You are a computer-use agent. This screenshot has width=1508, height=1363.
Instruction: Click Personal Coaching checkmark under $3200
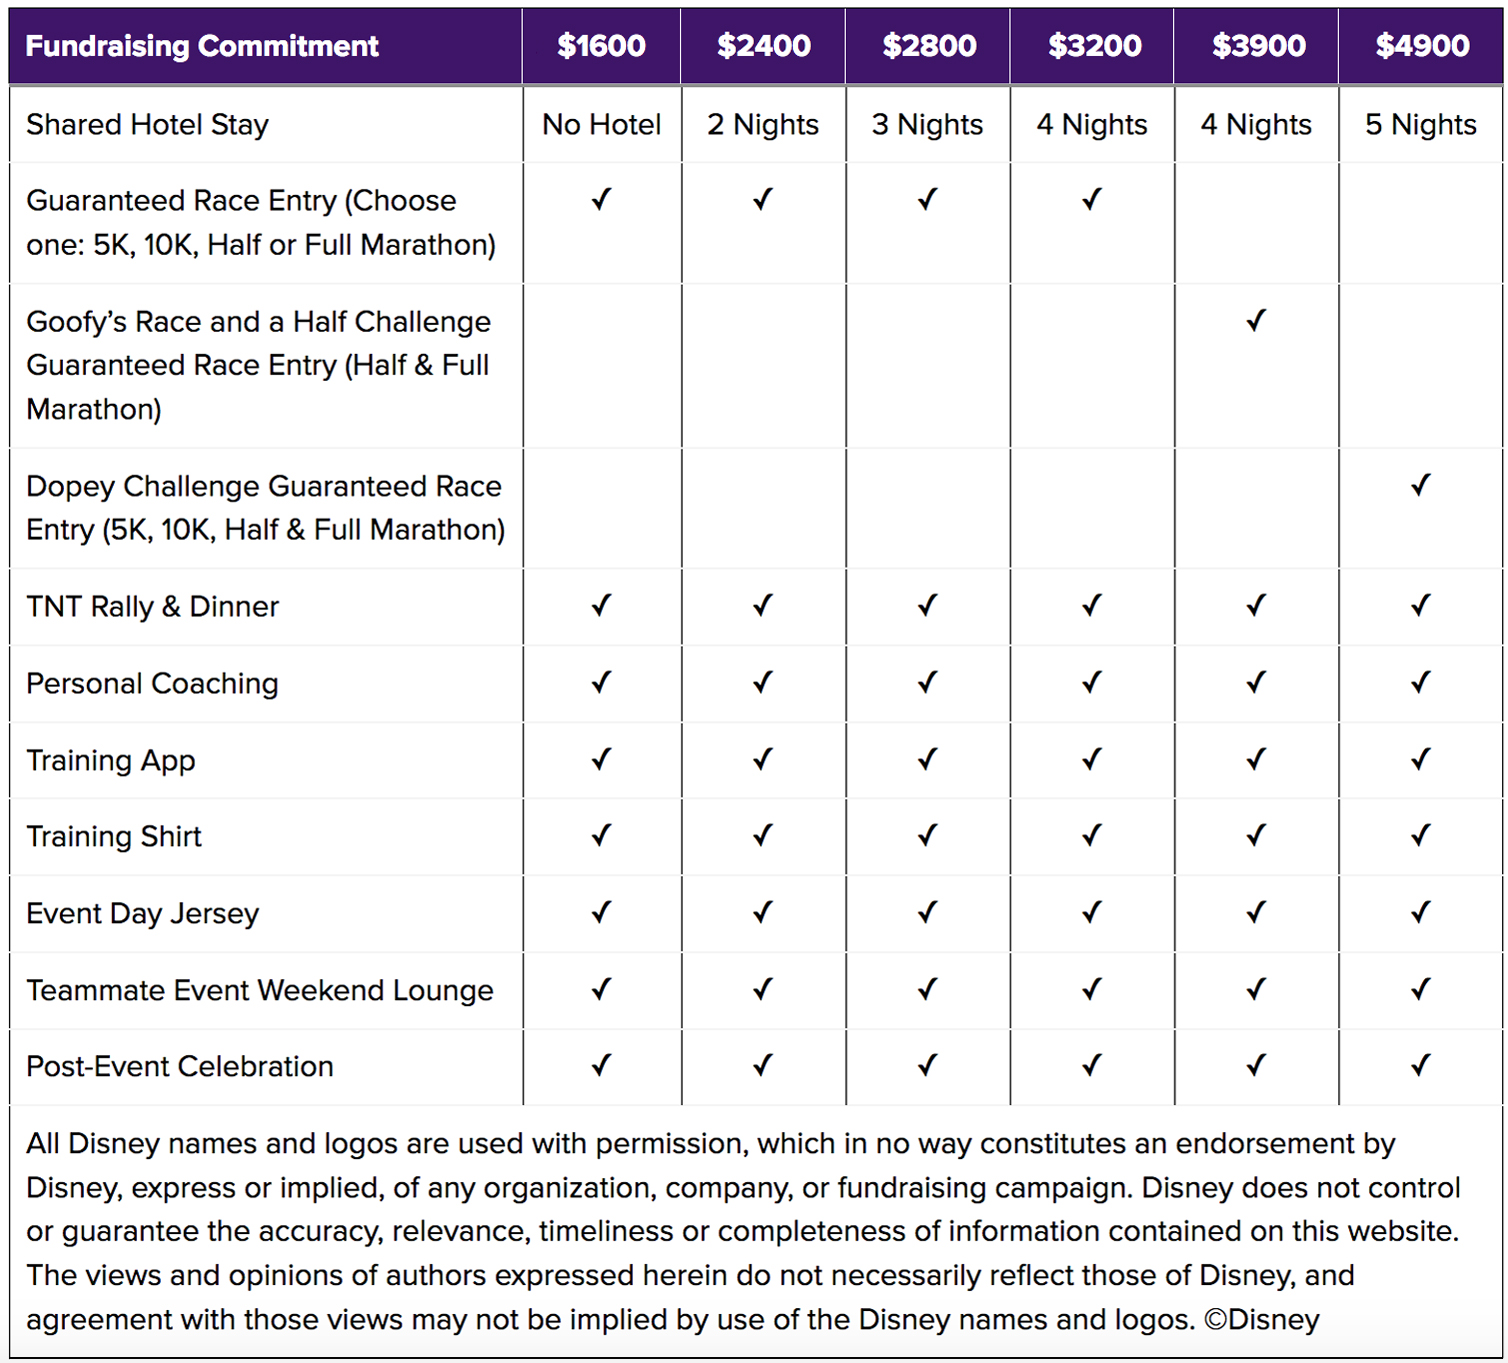pos(1091,682)
